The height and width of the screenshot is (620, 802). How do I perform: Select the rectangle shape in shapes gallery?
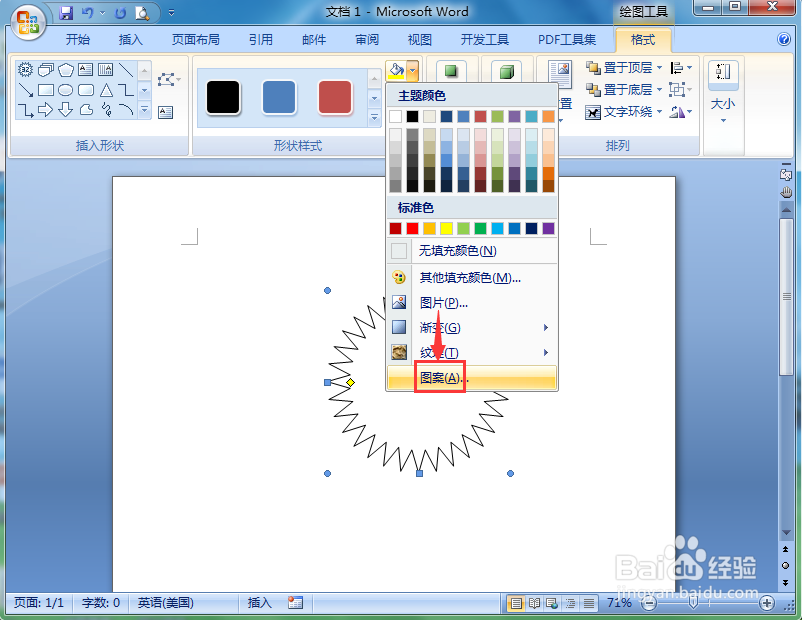click(46, 90)
